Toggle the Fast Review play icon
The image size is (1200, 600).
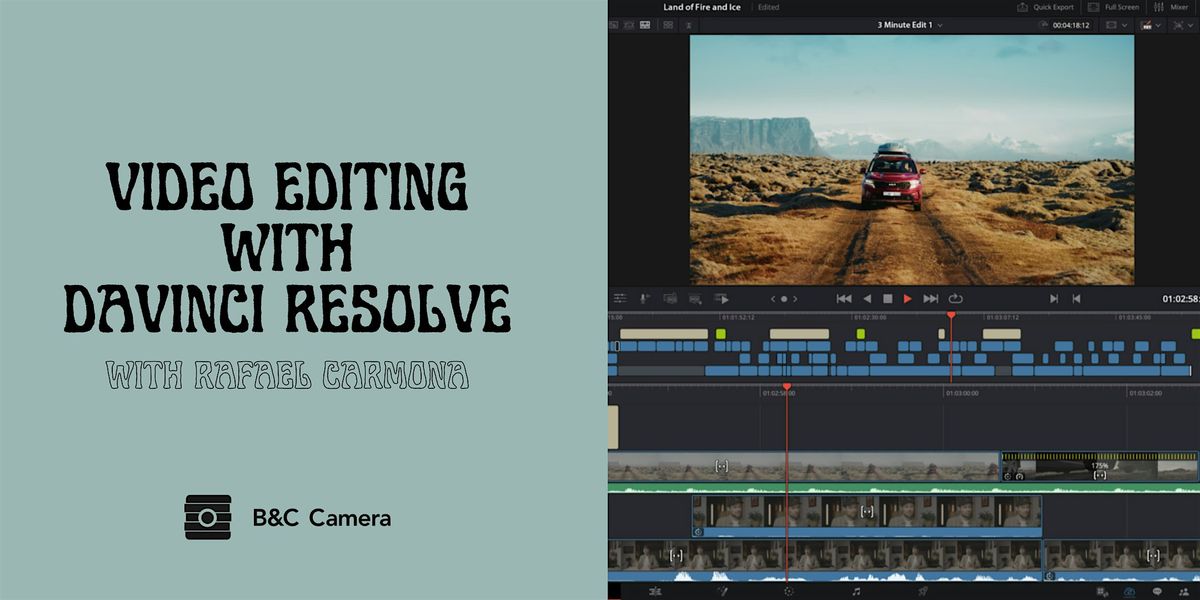pyautogui.click(x=720, y=298)
